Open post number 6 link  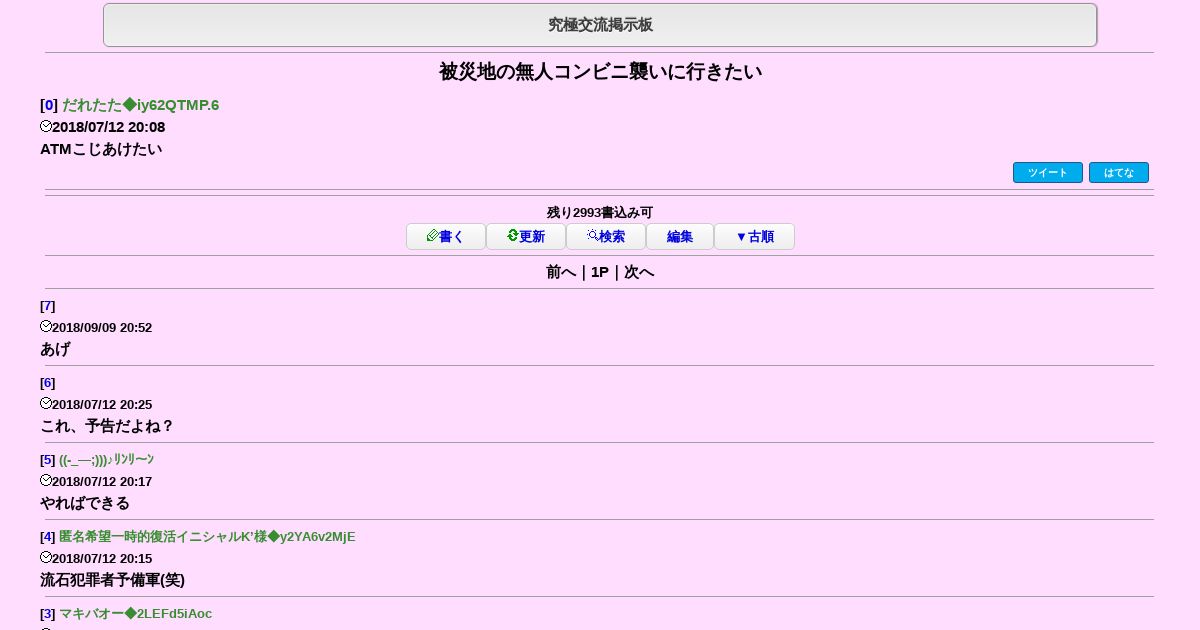coord(47,383)
